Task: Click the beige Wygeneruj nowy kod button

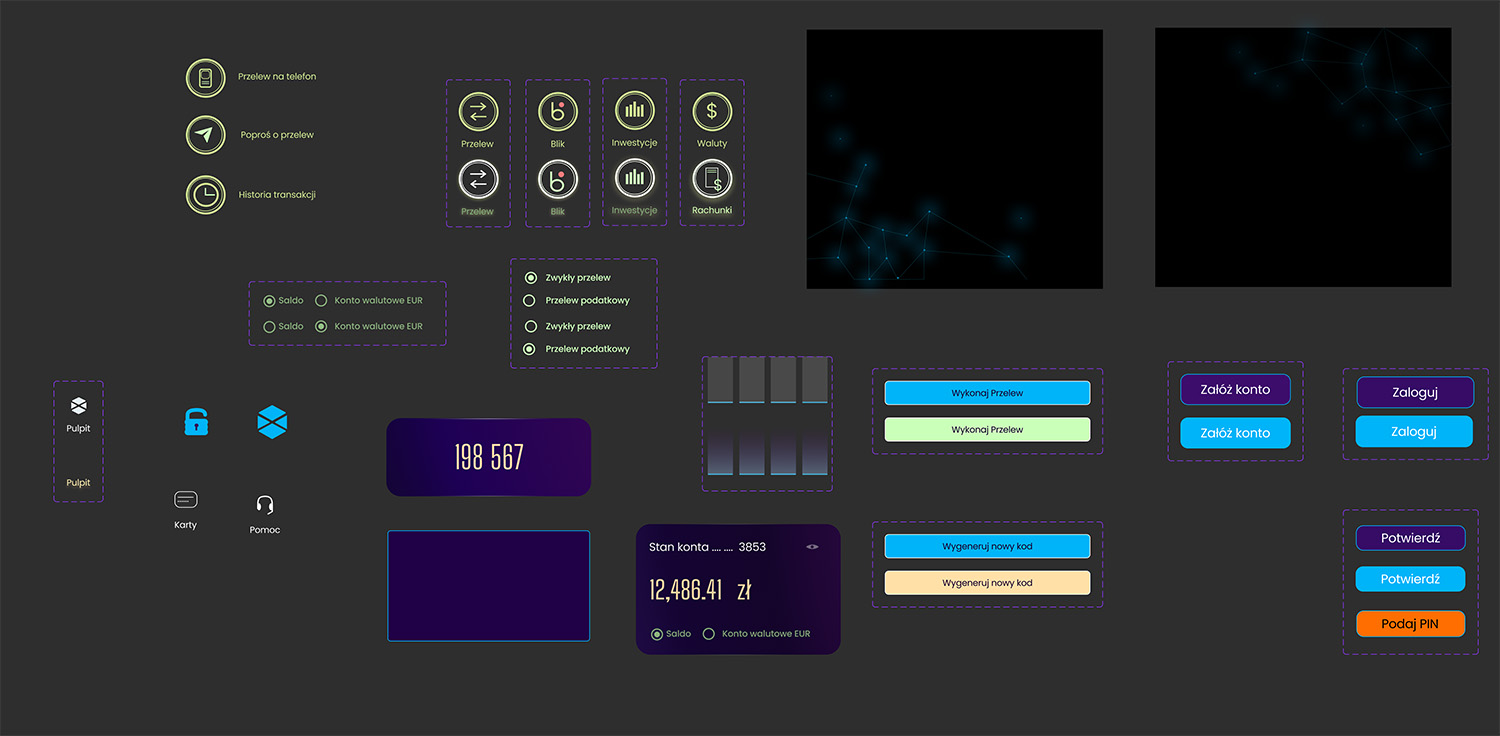Action: [x=987, y=583]
